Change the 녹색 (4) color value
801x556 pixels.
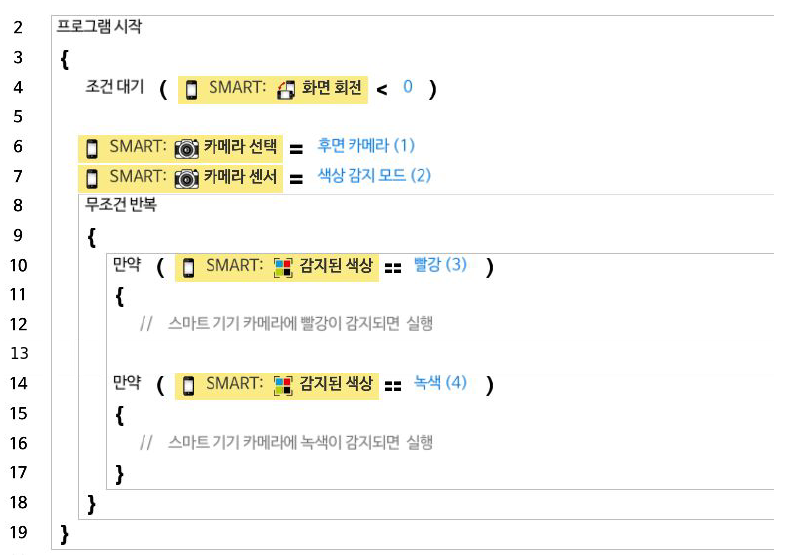pos(440,383)
